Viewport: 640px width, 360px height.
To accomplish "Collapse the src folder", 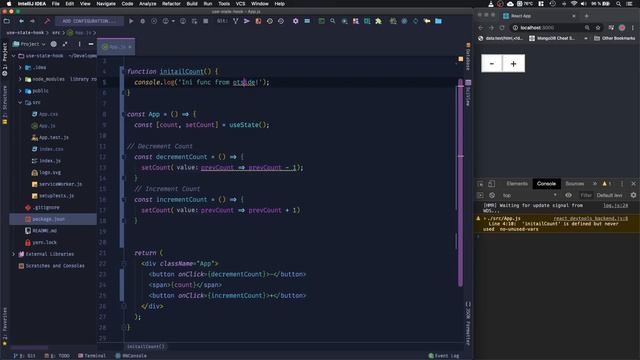I will click(x=20, y=102).
